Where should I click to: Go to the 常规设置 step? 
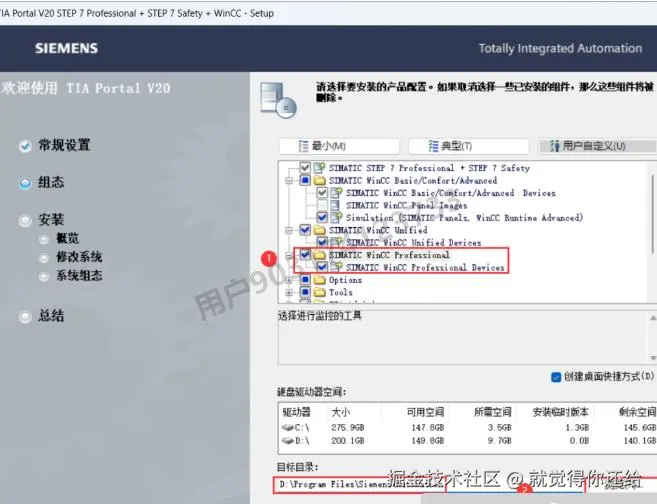[x=55, y=145]
